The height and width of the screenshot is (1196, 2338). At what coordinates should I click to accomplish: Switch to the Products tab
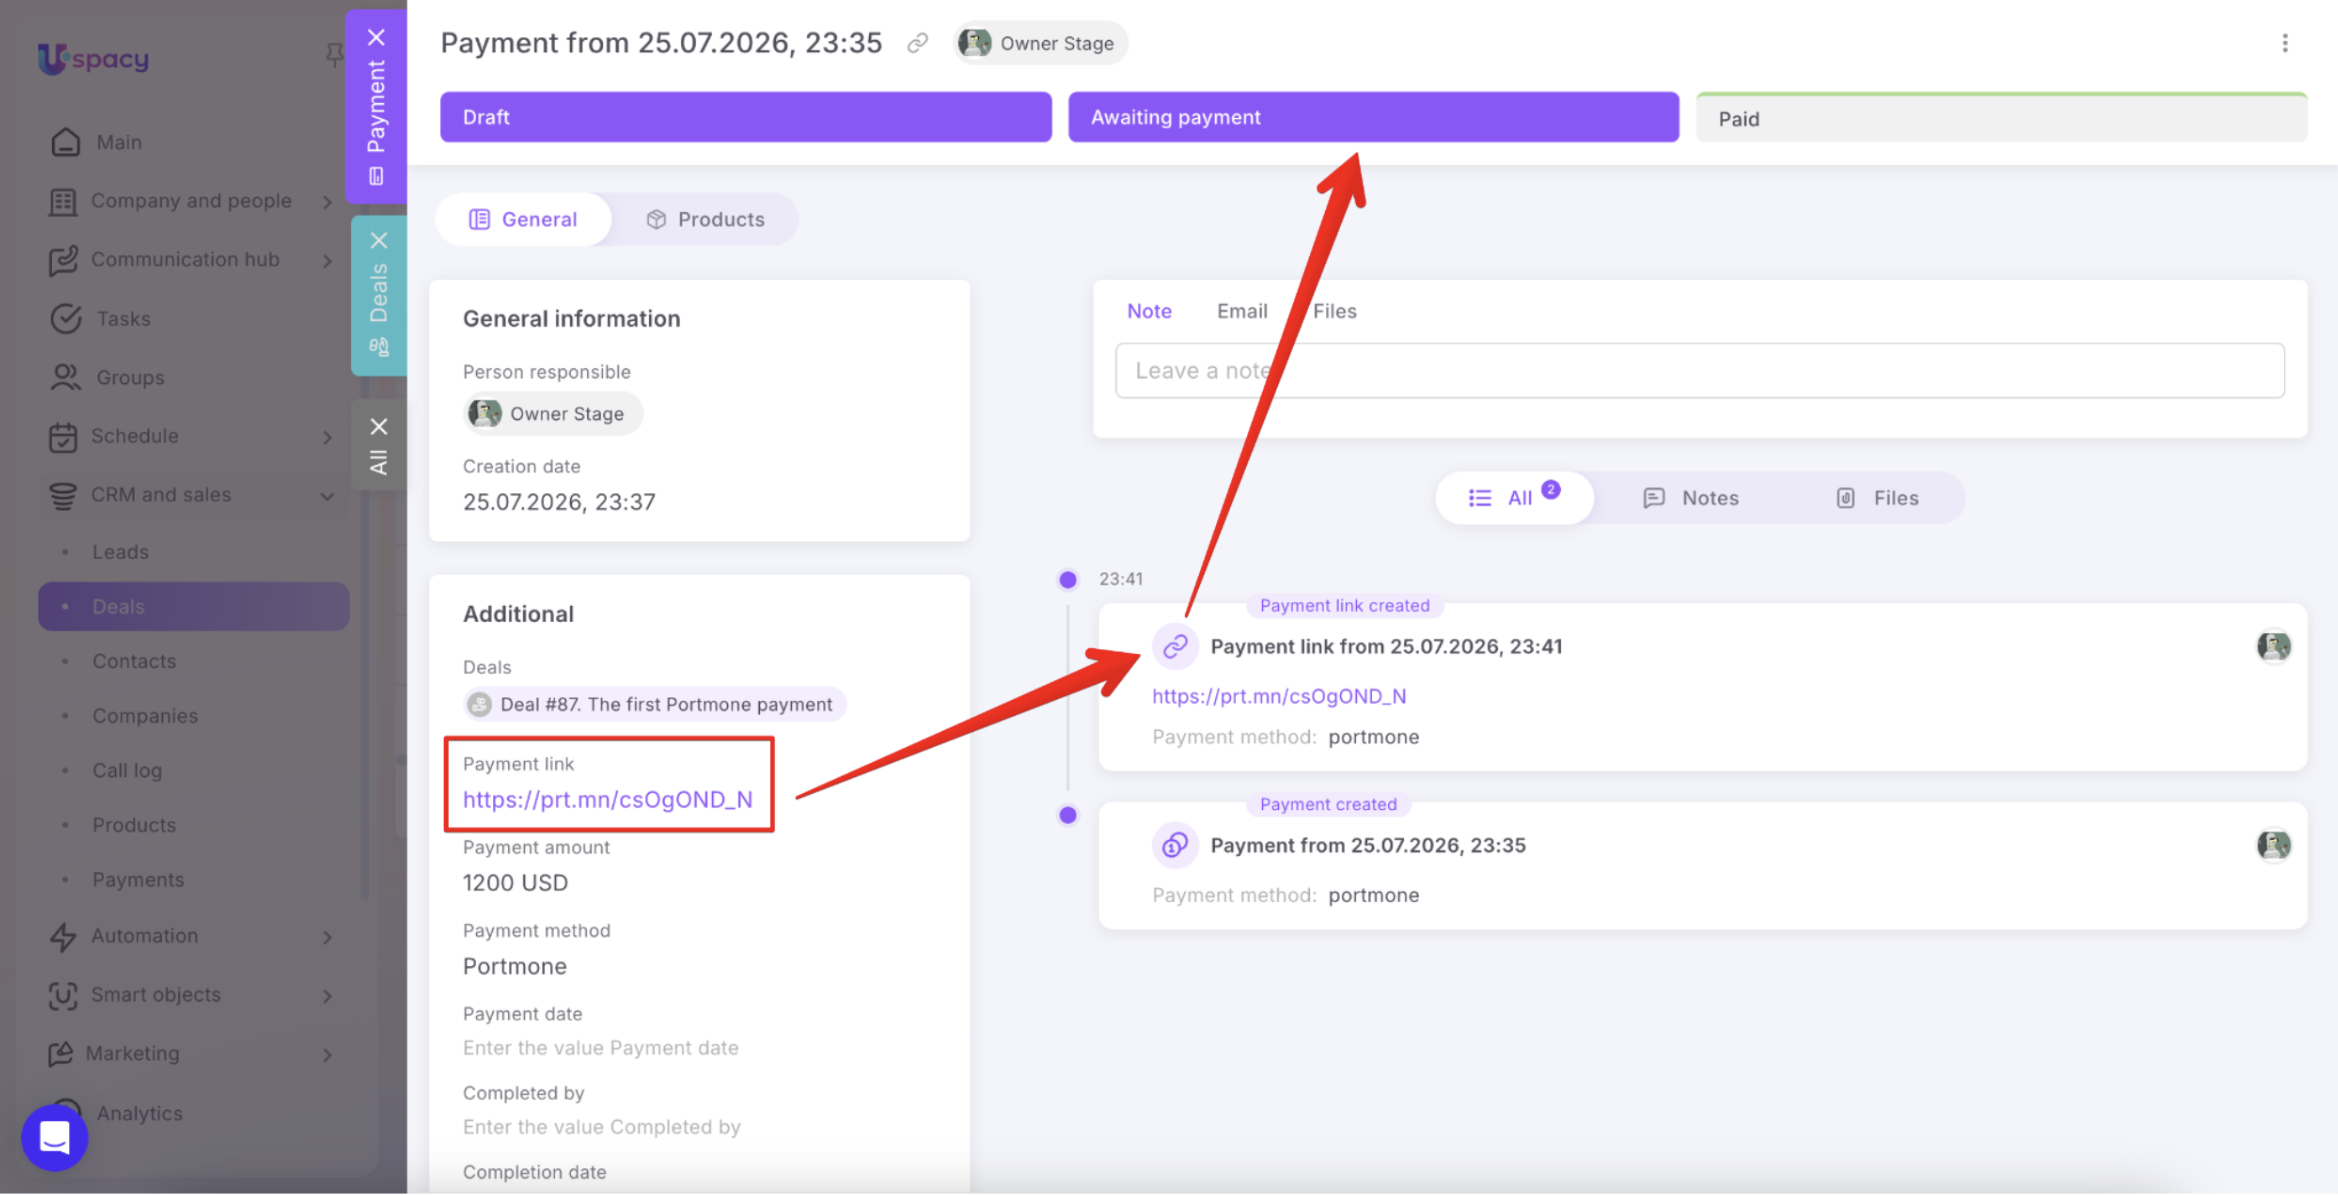coord(705,220)
